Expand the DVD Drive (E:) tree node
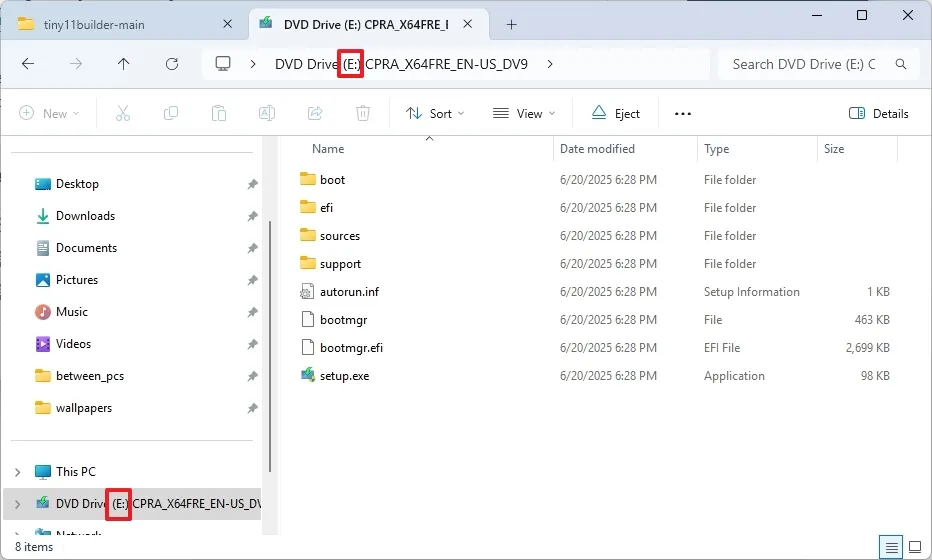 click(18, 504)
